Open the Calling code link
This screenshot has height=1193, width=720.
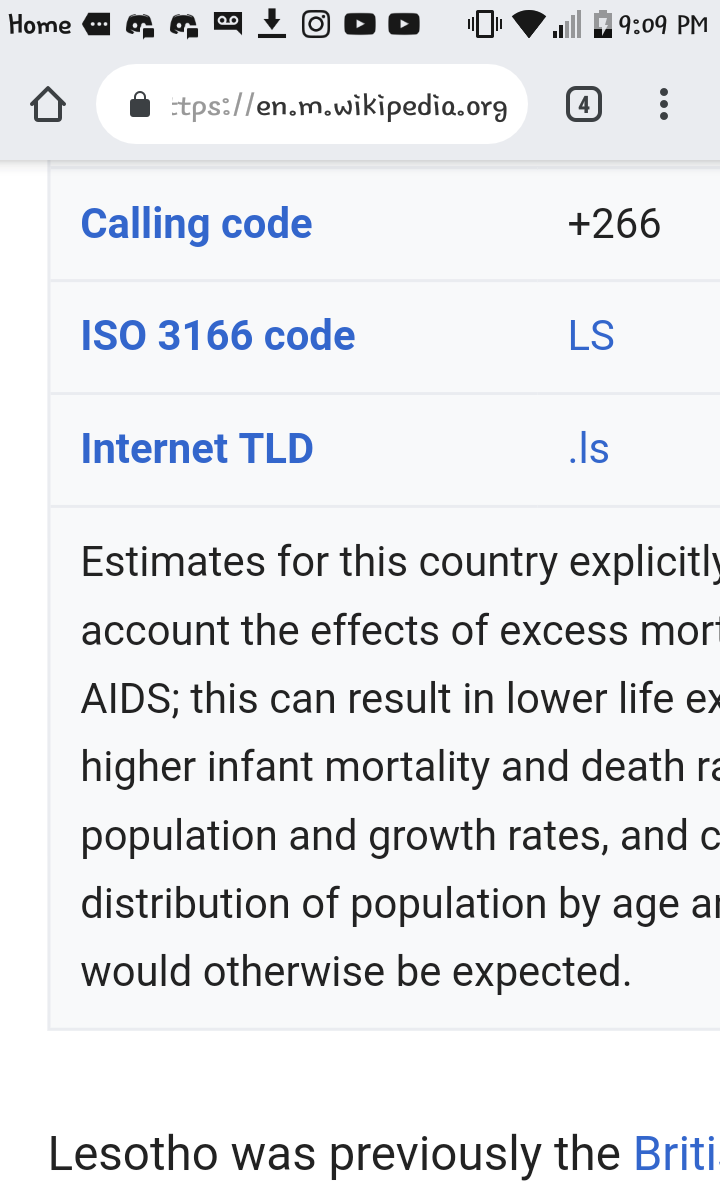[x=196, y=224]
